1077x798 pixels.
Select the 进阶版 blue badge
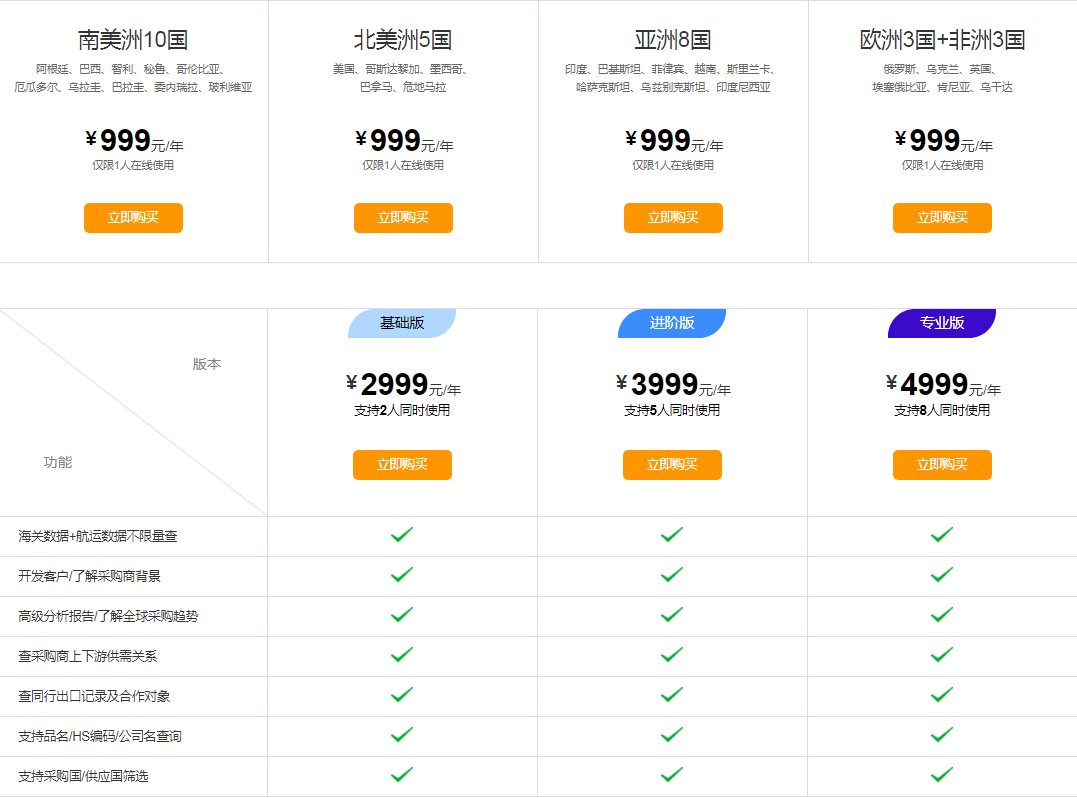[x=672, y=323]
